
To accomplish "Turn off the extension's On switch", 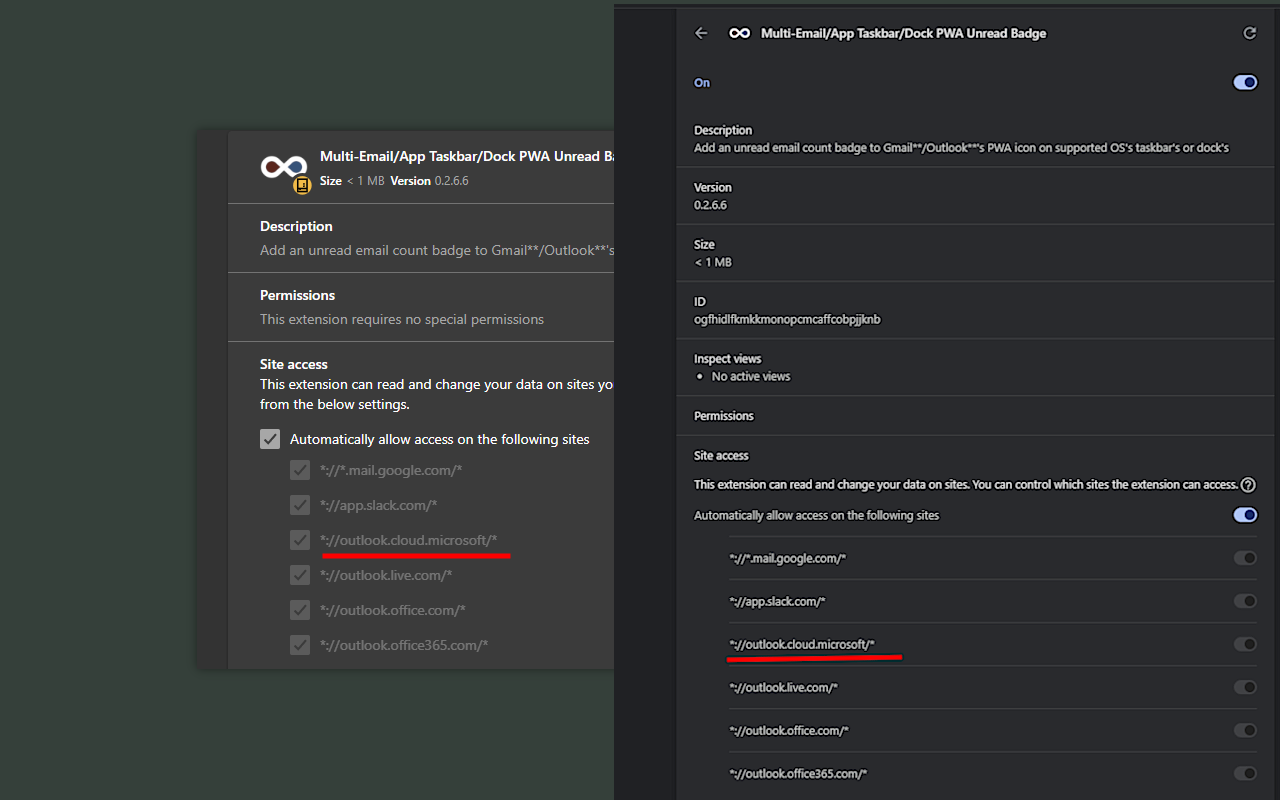I will [x=1245, y=83].
